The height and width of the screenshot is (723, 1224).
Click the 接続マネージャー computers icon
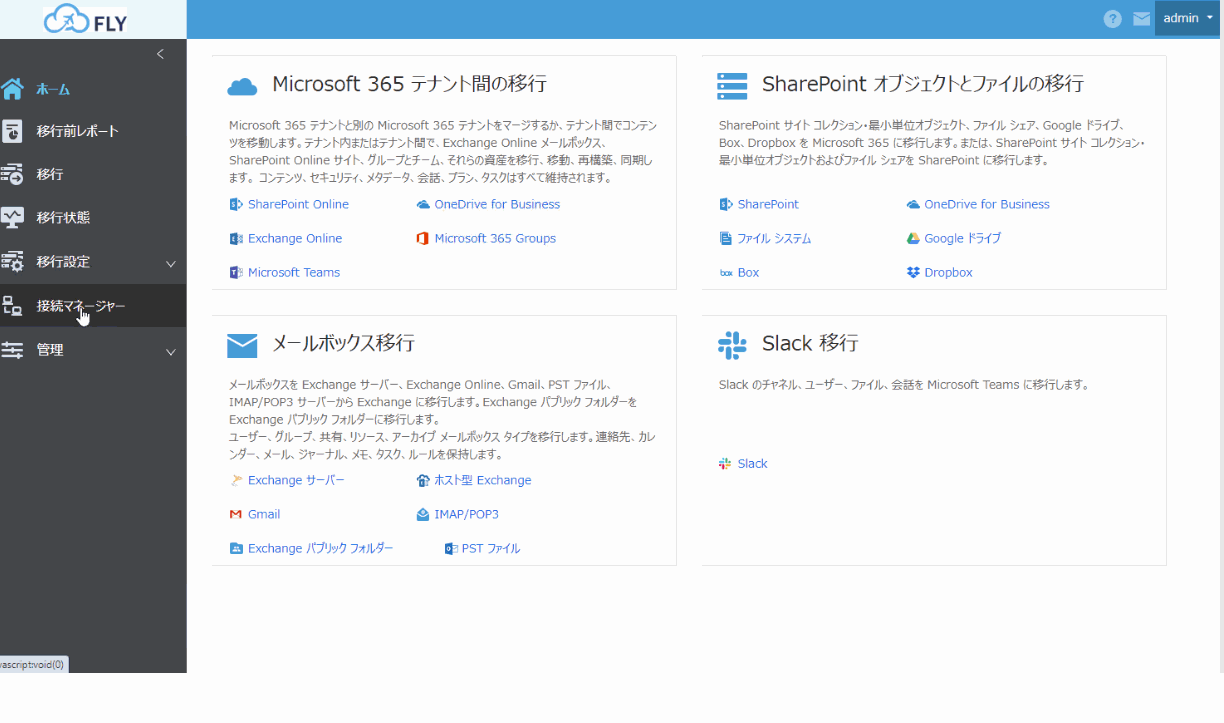pos(12,306)
